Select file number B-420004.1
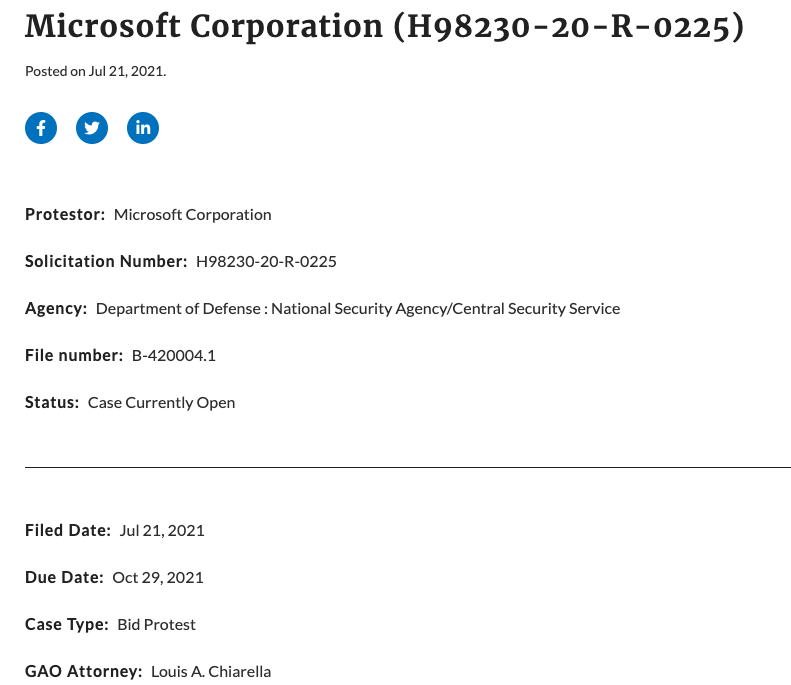The height and width of the screenshot is (685, 791). tap(174, 356)
